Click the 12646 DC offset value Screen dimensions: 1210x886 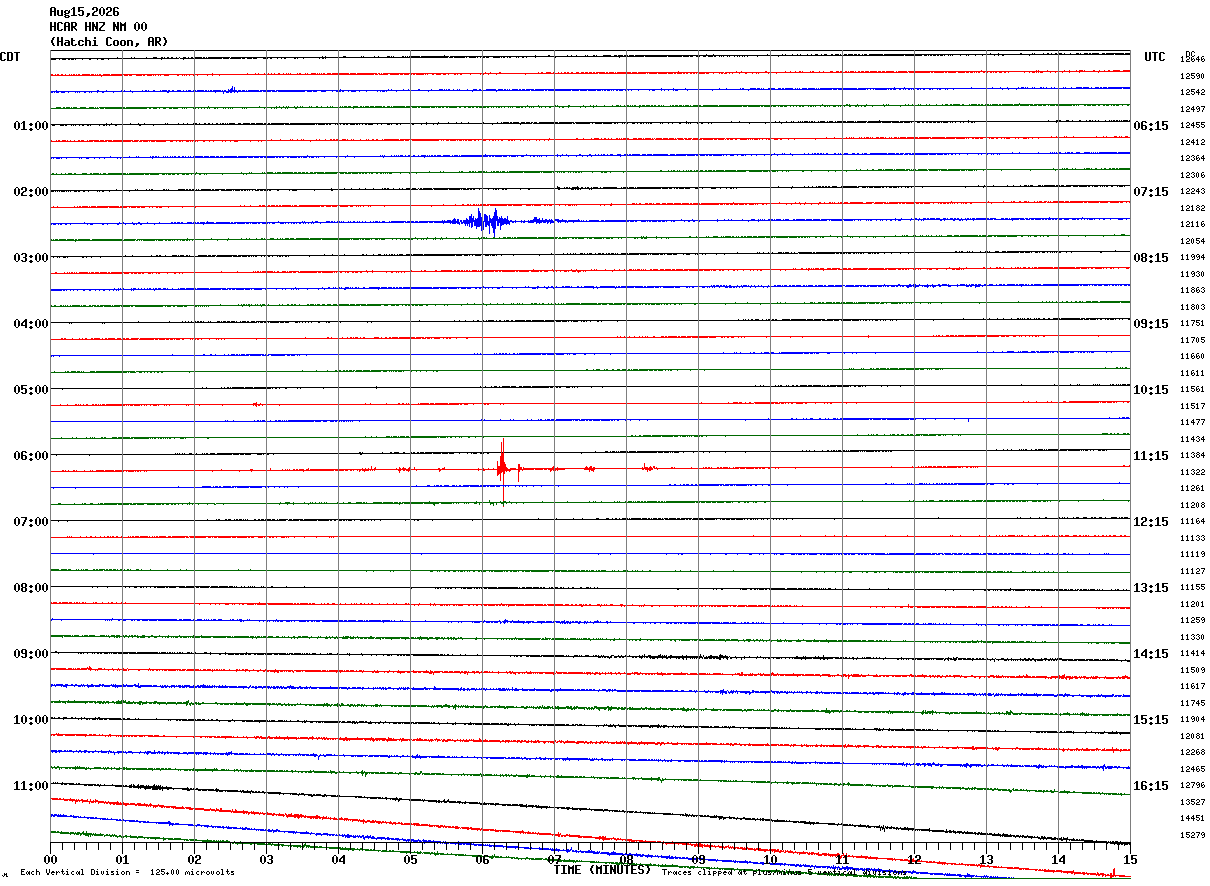(x=1192, y=60)
